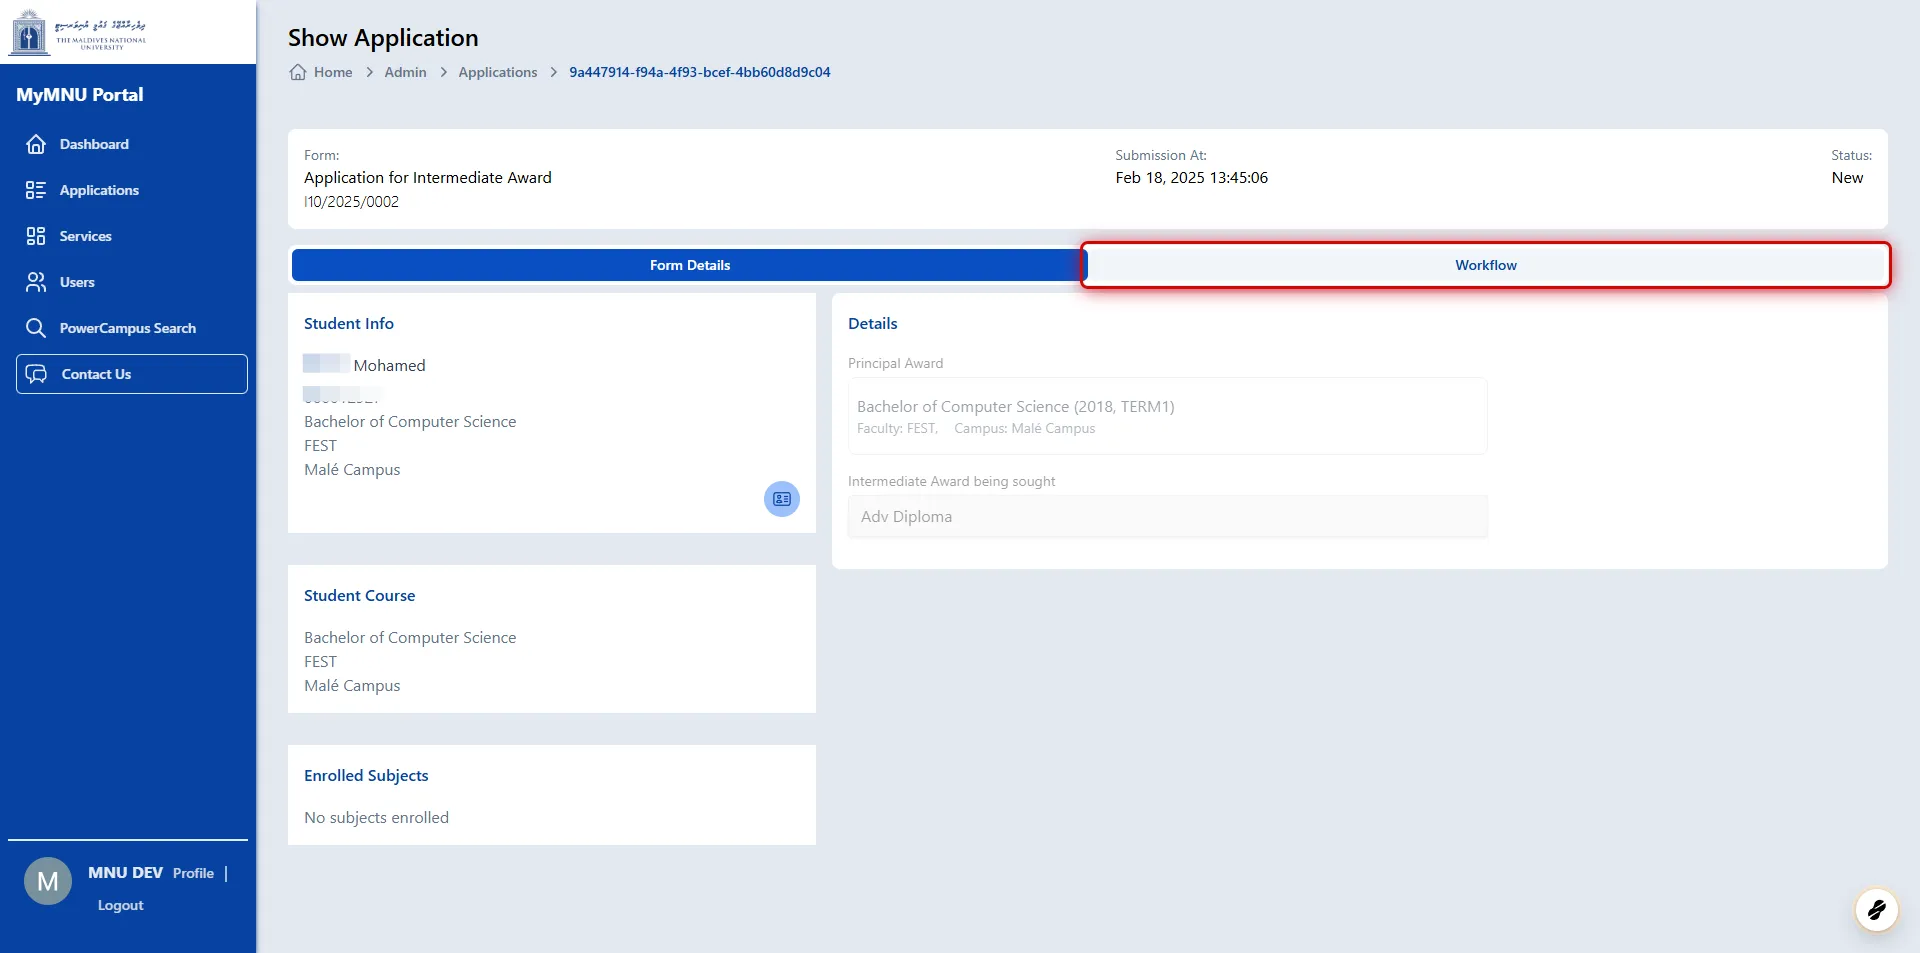Viewport: 1920px width, 953px height.
Task: Click the Intermediate Award field showing Adv Diploma
Action: coord(1168,517)
